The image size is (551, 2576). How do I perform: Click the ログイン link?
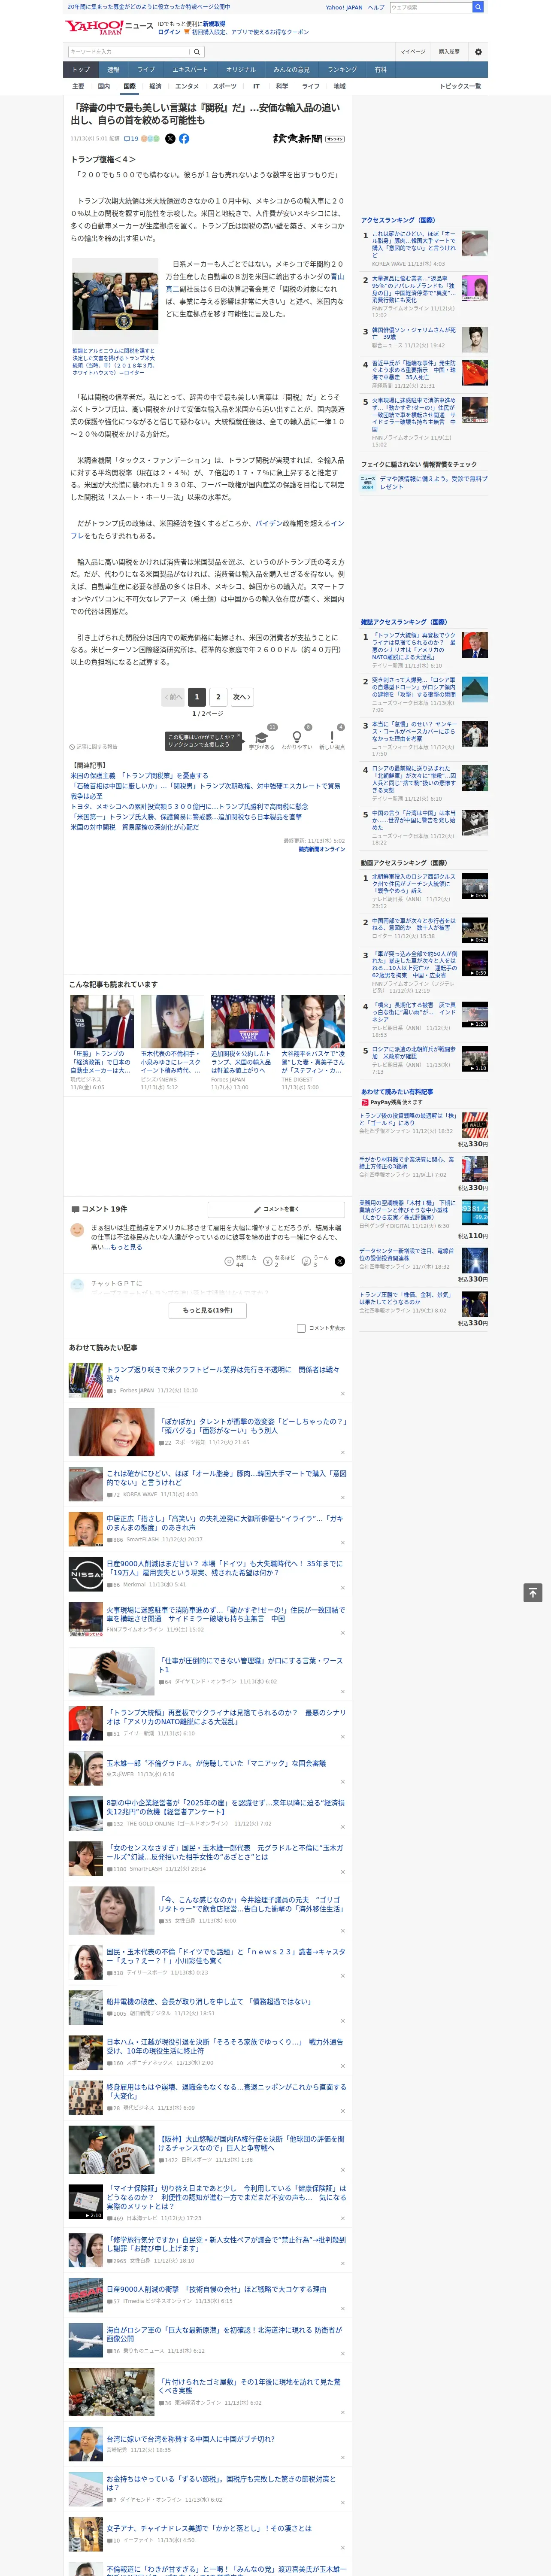pos(169,32)
